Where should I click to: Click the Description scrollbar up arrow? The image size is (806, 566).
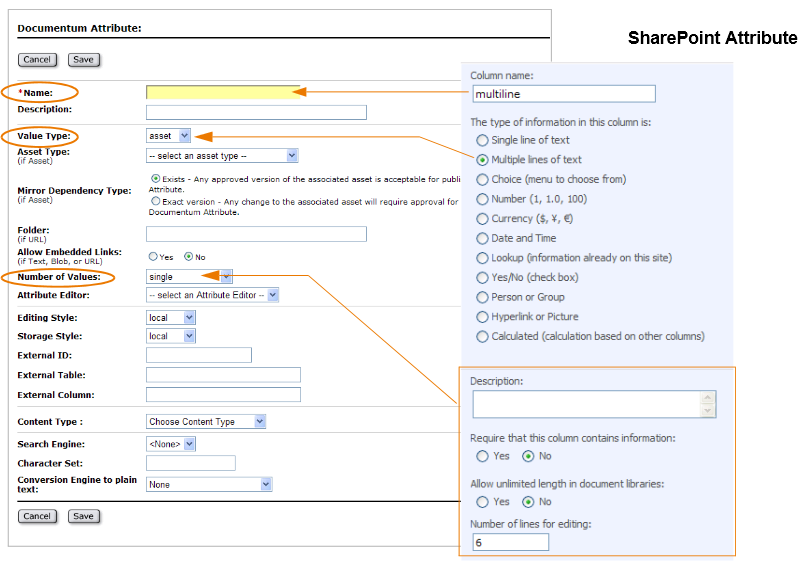tap(708, 397)
